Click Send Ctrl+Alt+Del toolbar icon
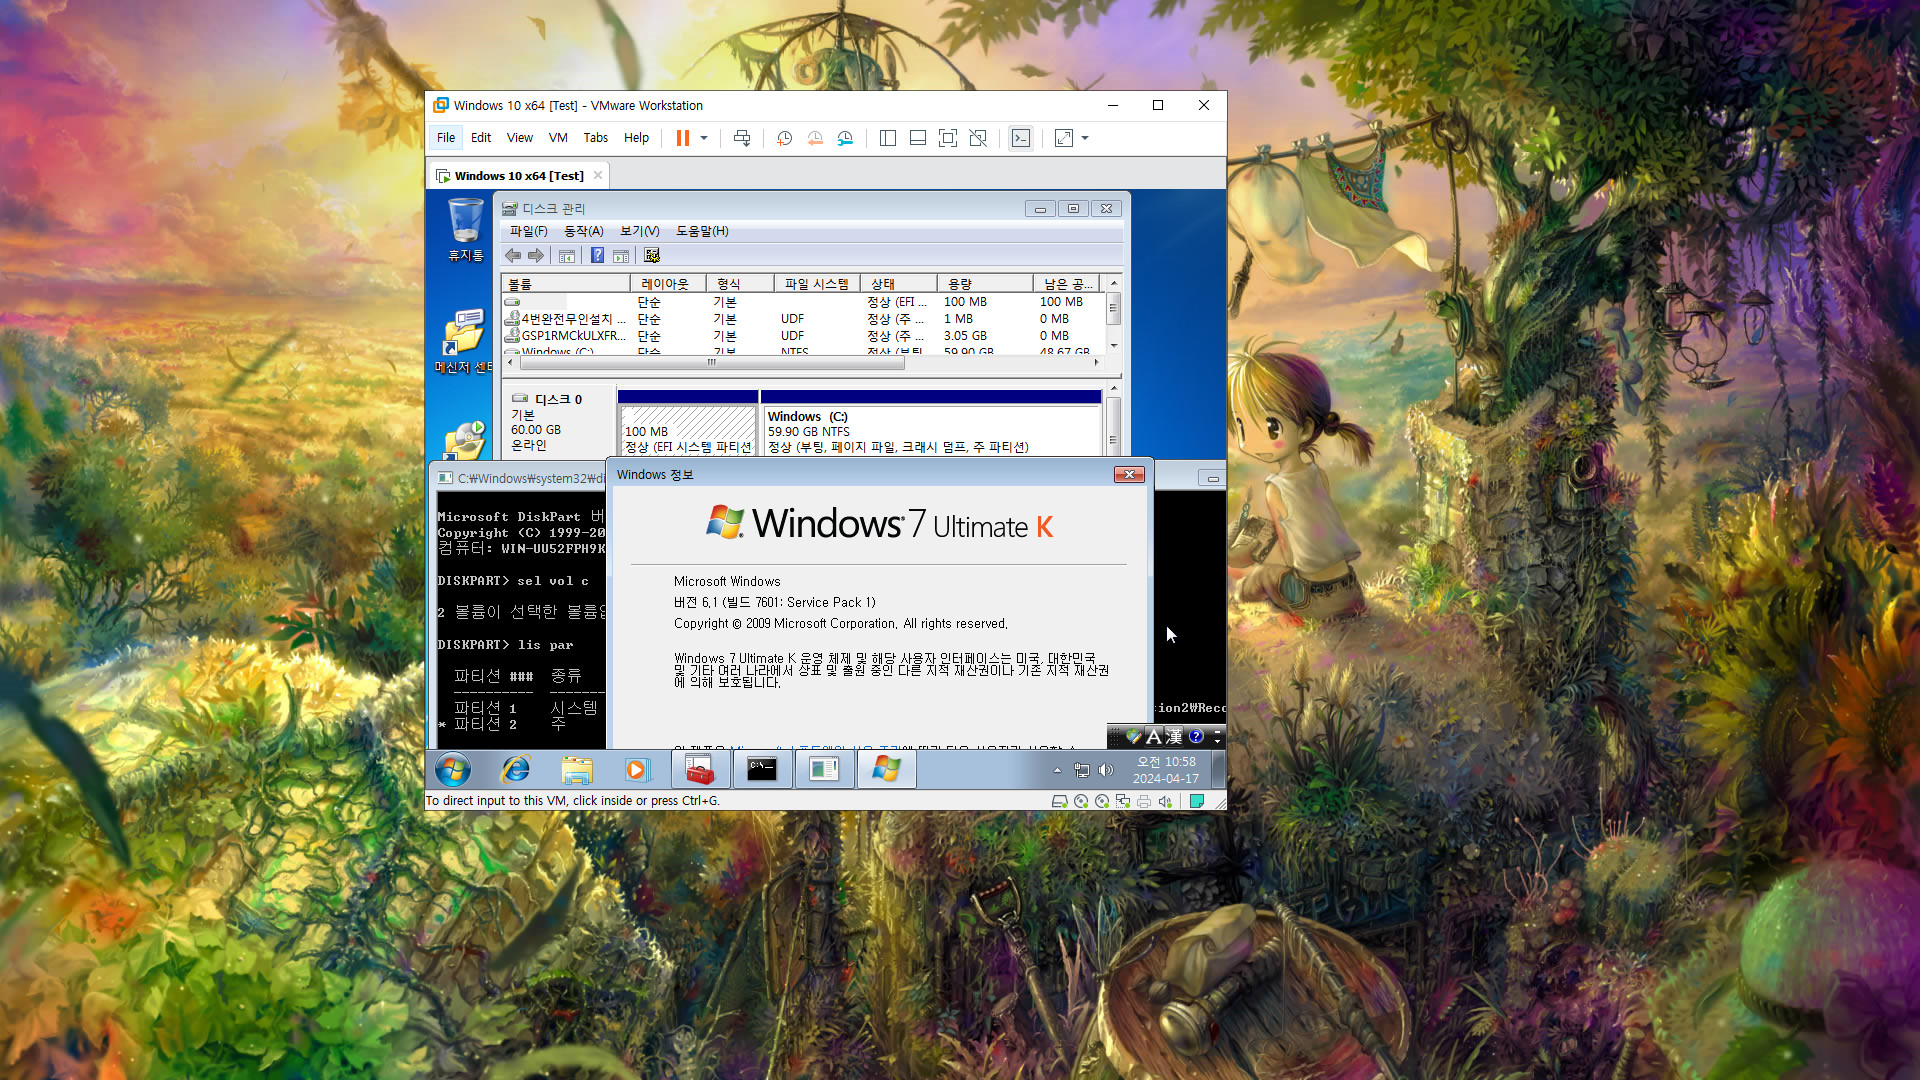Viewport: 1920px width, 1080px height. coord(742,138)
